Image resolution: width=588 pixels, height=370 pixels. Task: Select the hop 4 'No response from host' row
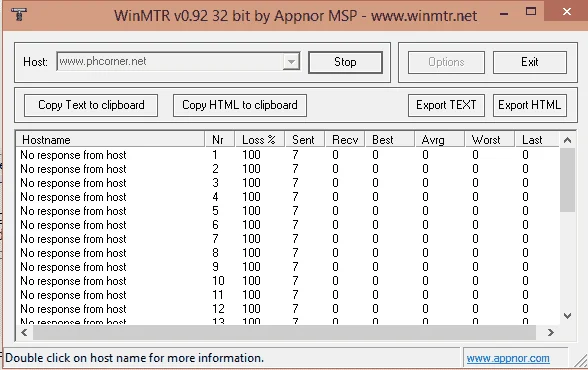click(x=288, y=197)
